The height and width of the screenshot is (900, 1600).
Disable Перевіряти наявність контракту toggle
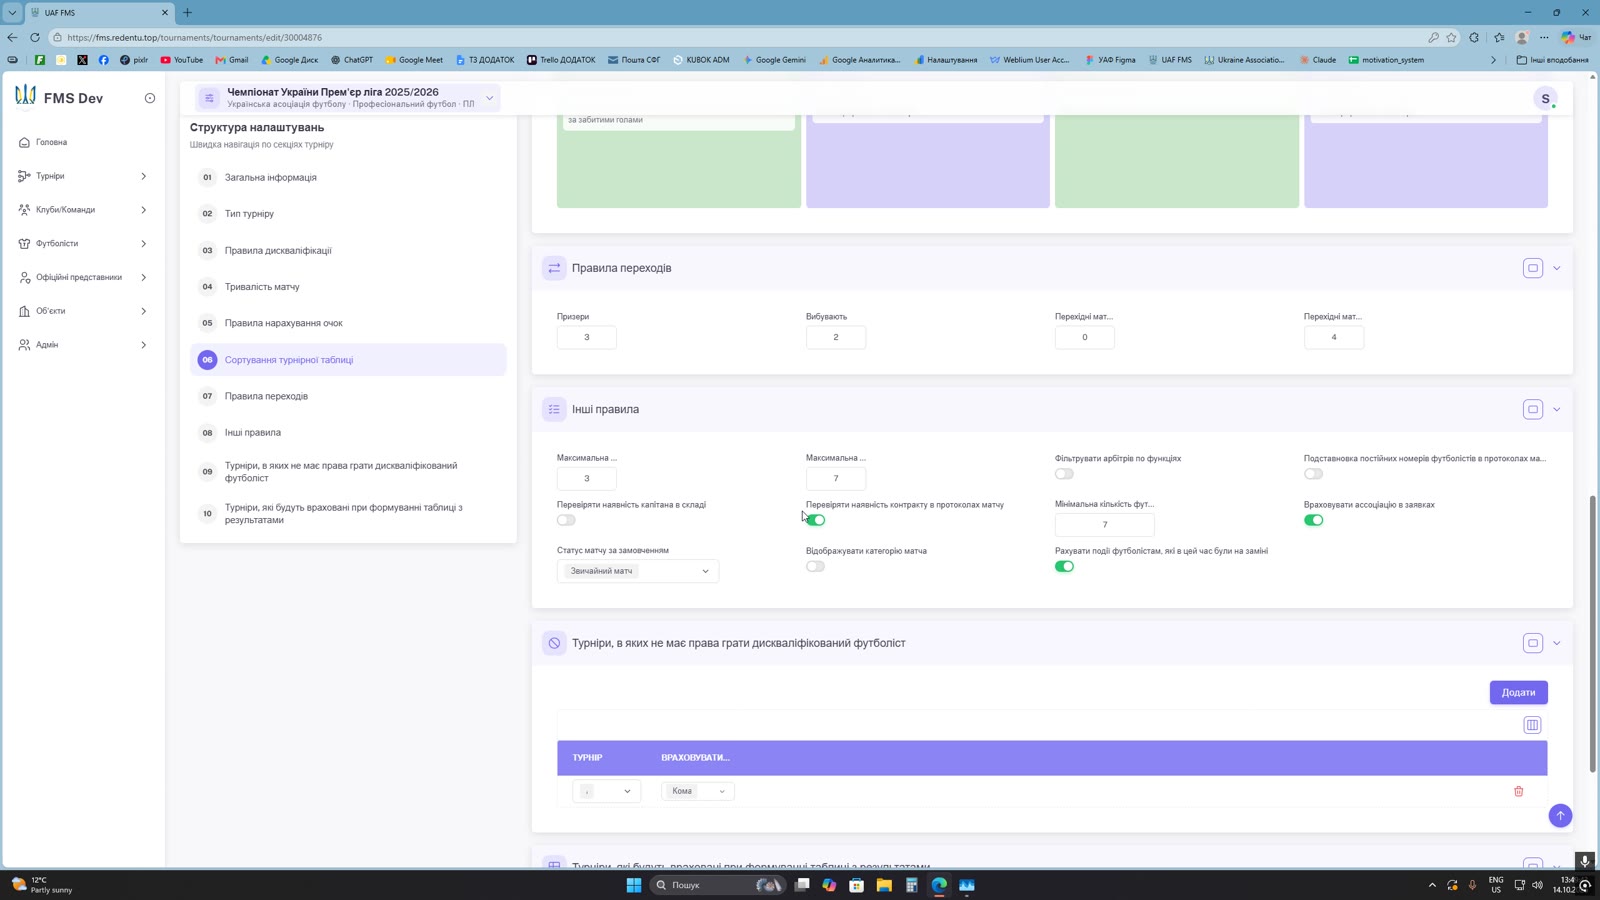coord(816,520)
